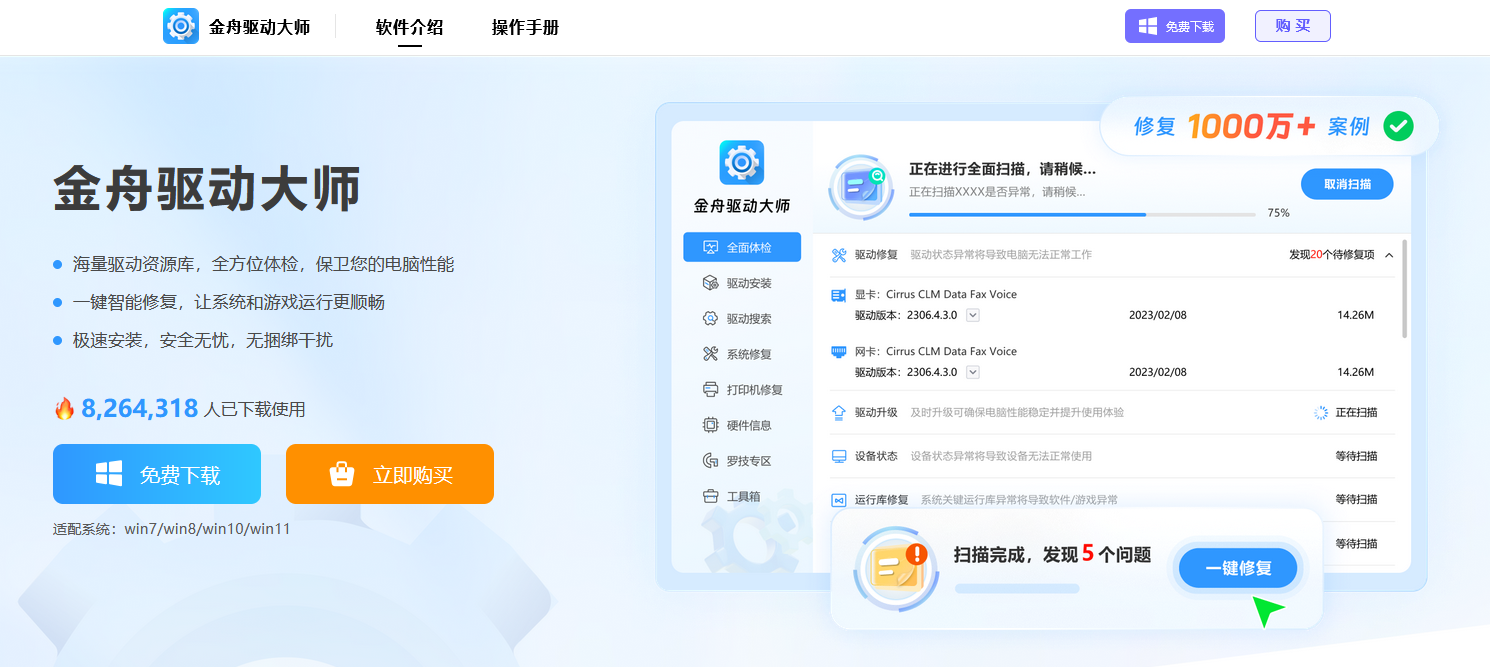Open the 显卡 driver version dropdown
The height and width of the screenshot is (667, 1490).
pos(973,315)
